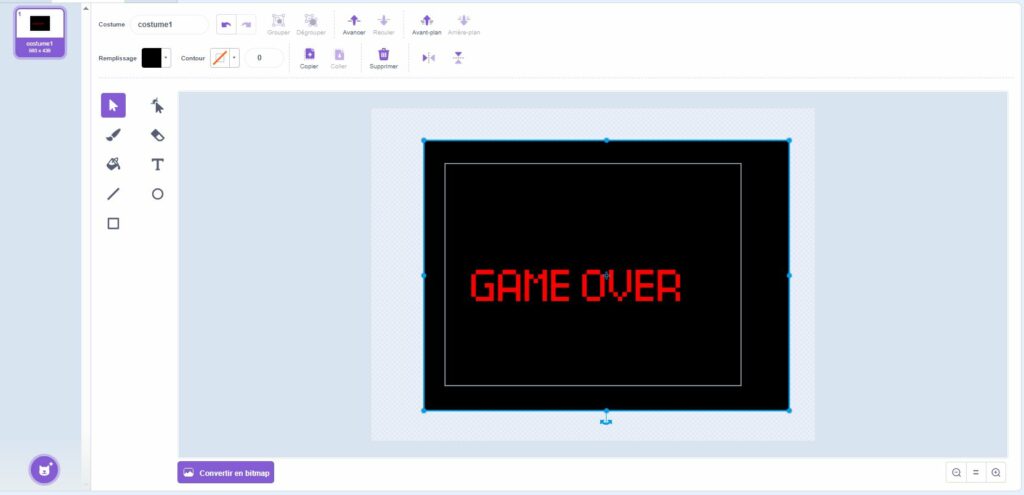Click the Avancer toolbar button

point(354,21)
